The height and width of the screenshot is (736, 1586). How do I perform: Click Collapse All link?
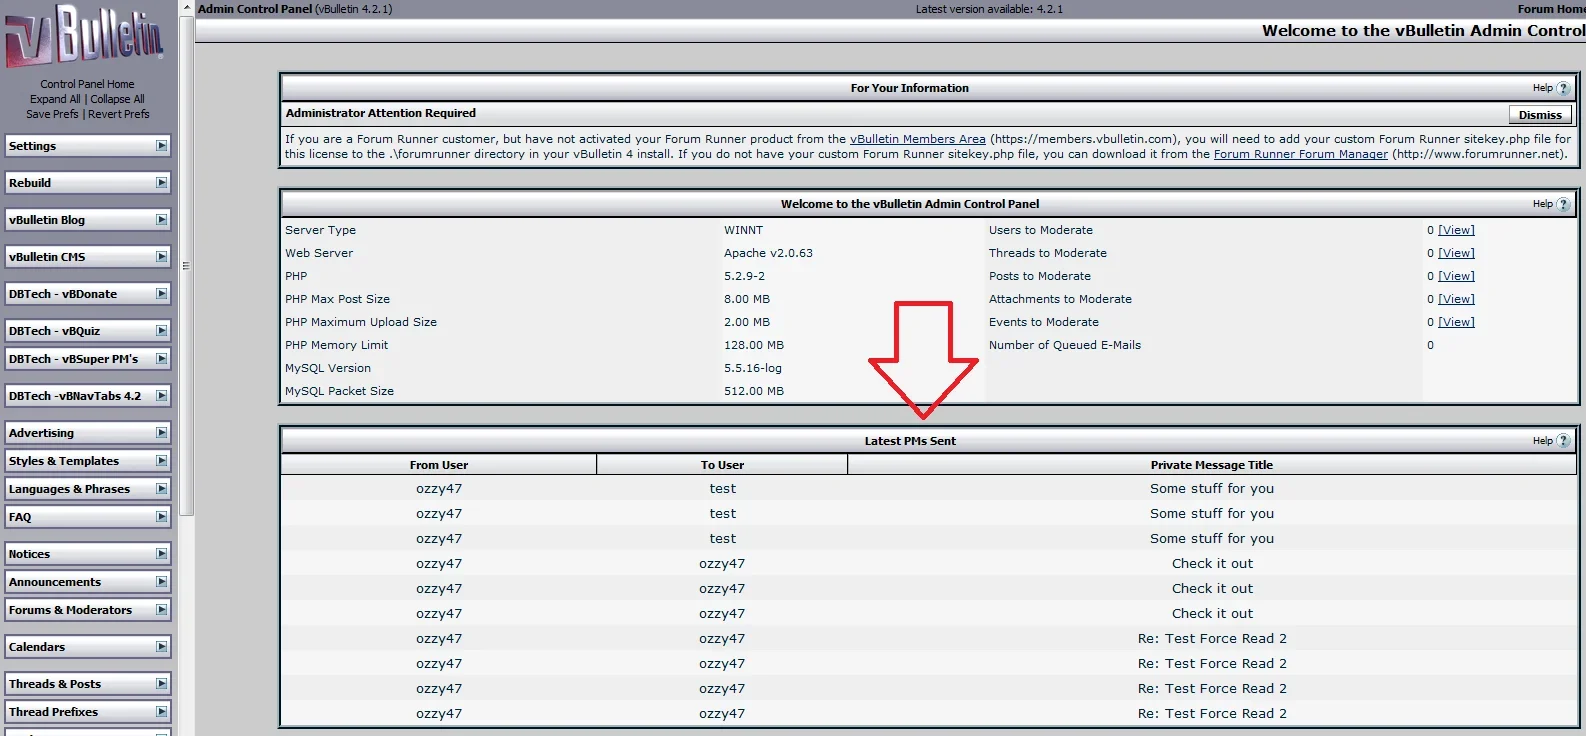pos(117,99)
